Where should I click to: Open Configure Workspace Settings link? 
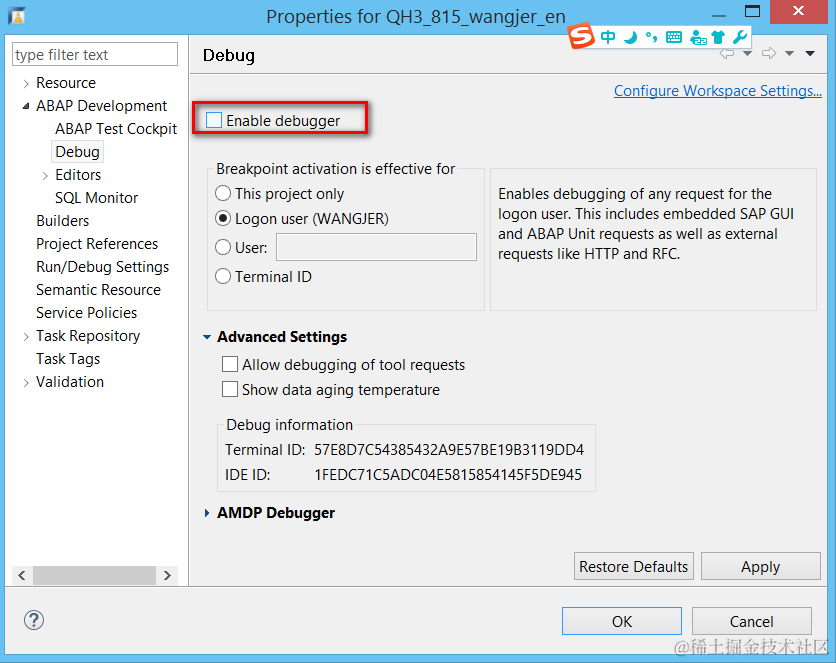(718, 91)
